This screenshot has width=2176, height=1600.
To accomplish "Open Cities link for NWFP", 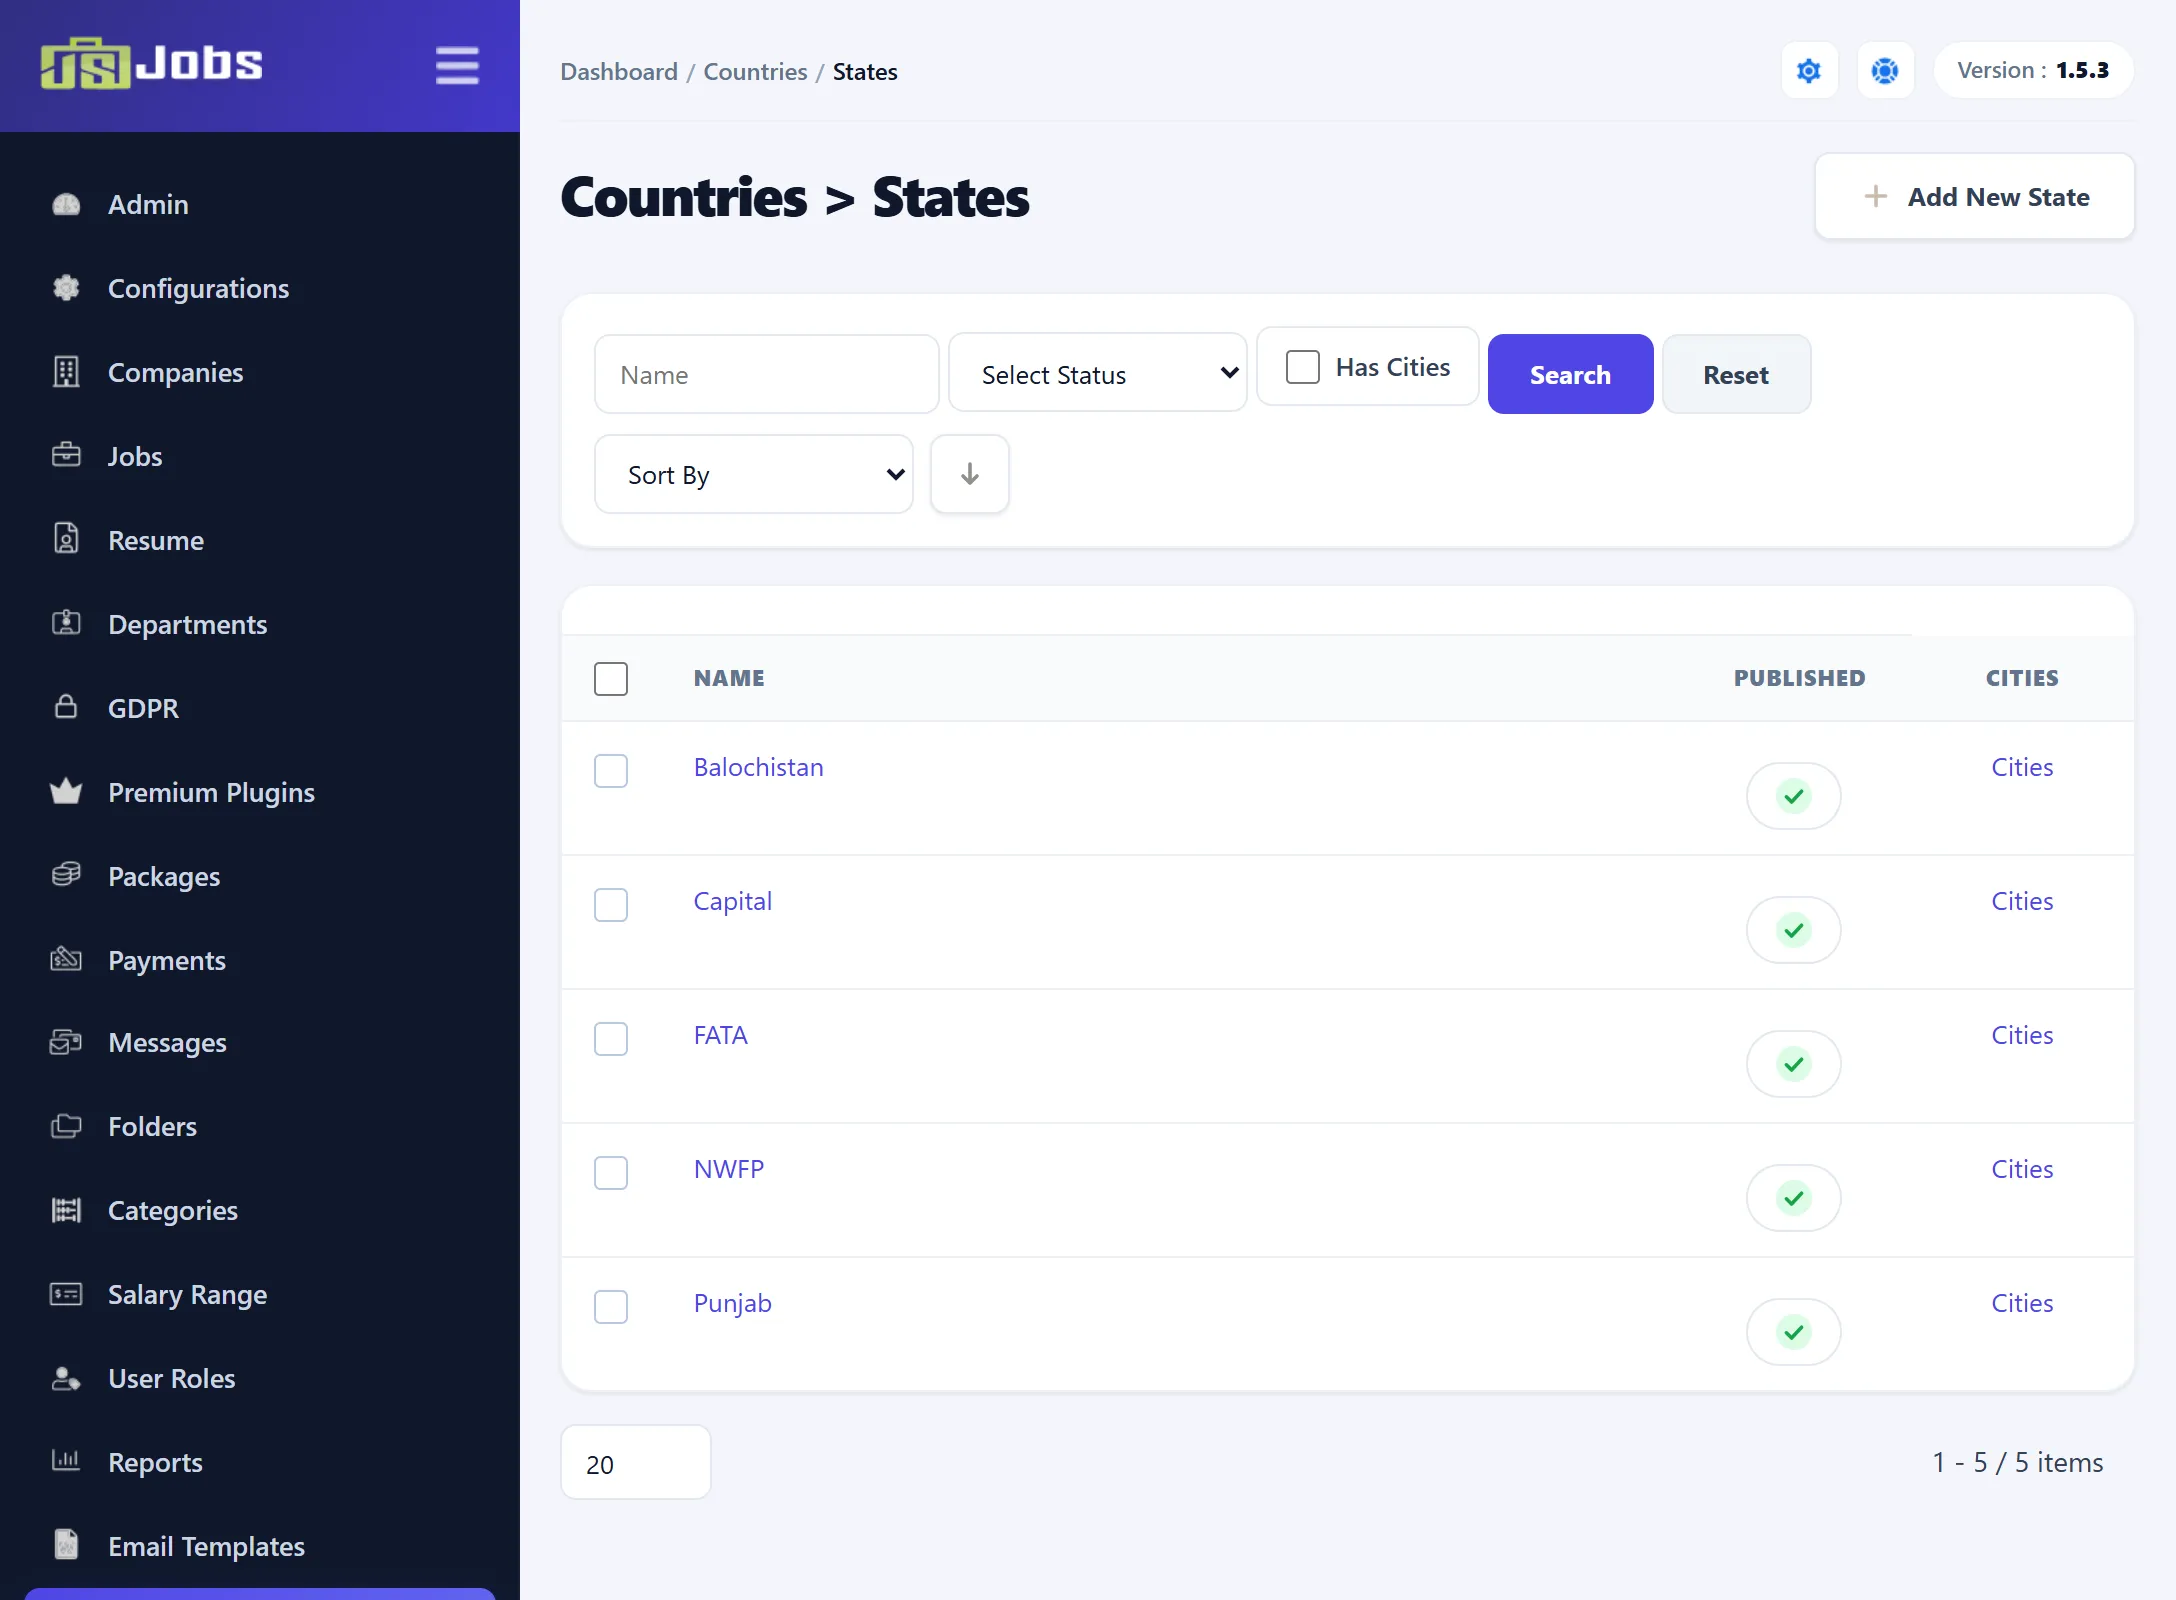I will pos(2022,1169).
